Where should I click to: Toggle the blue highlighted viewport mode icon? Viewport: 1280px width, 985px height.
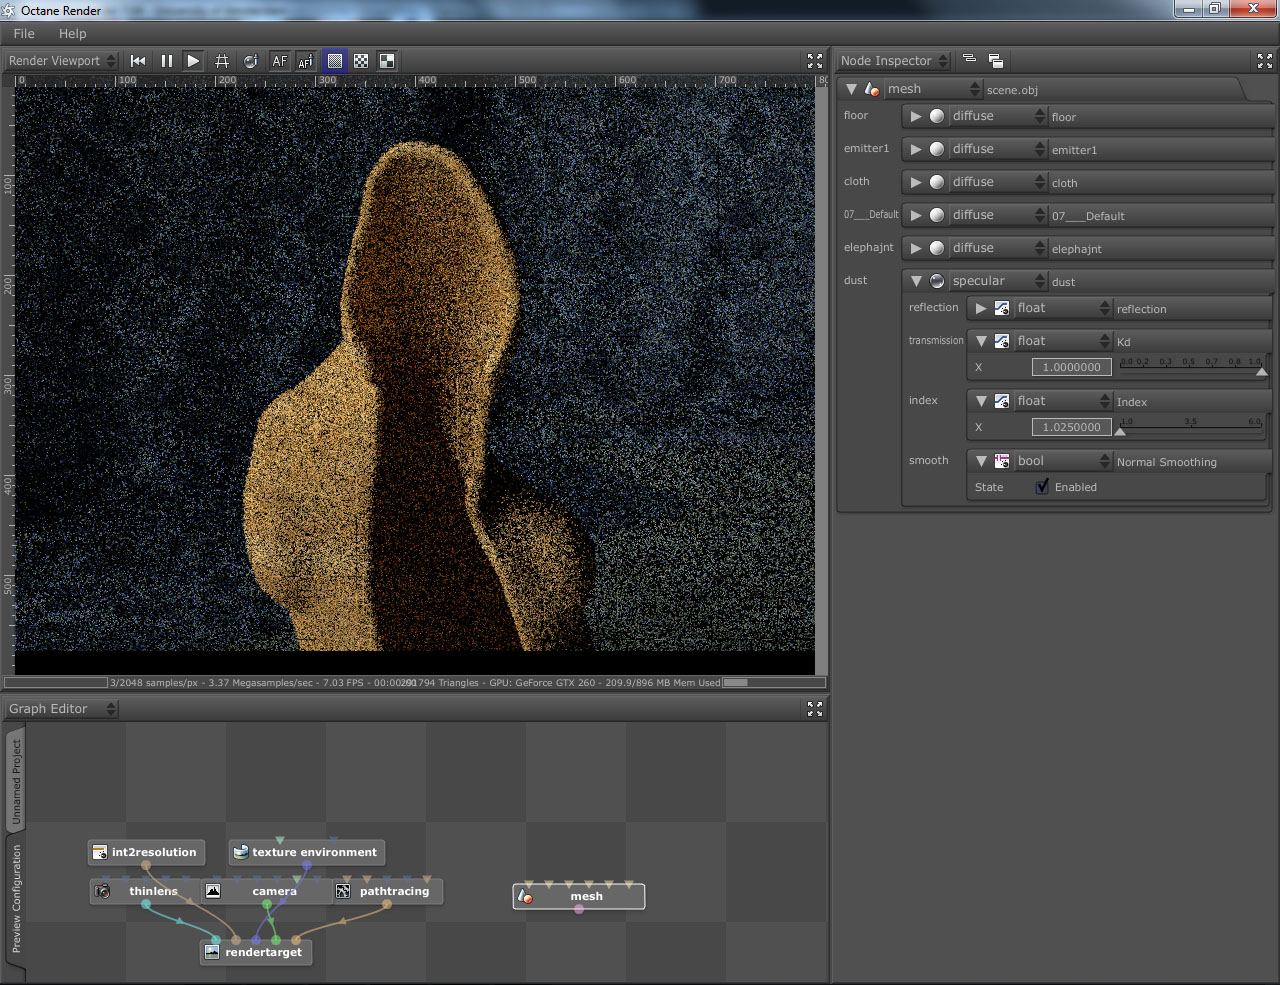[335, 61]
